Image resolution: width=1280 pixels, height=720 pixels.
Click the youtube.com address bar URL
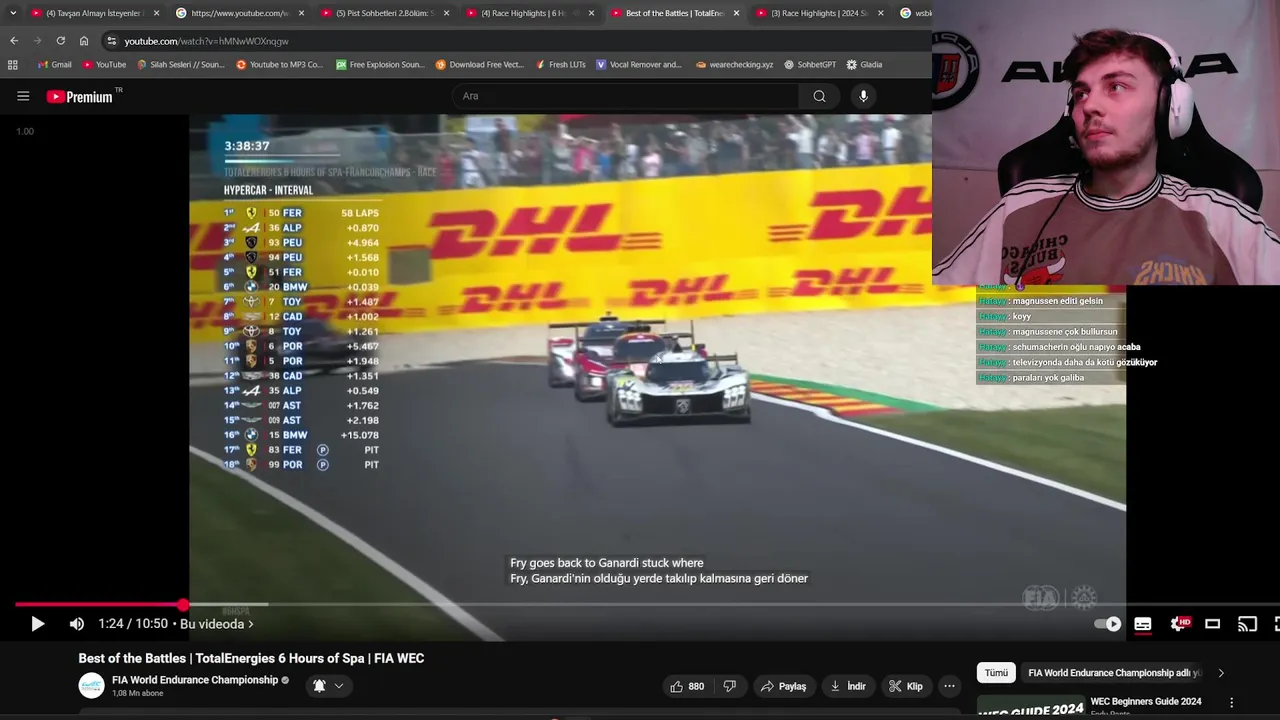(206, 41)
